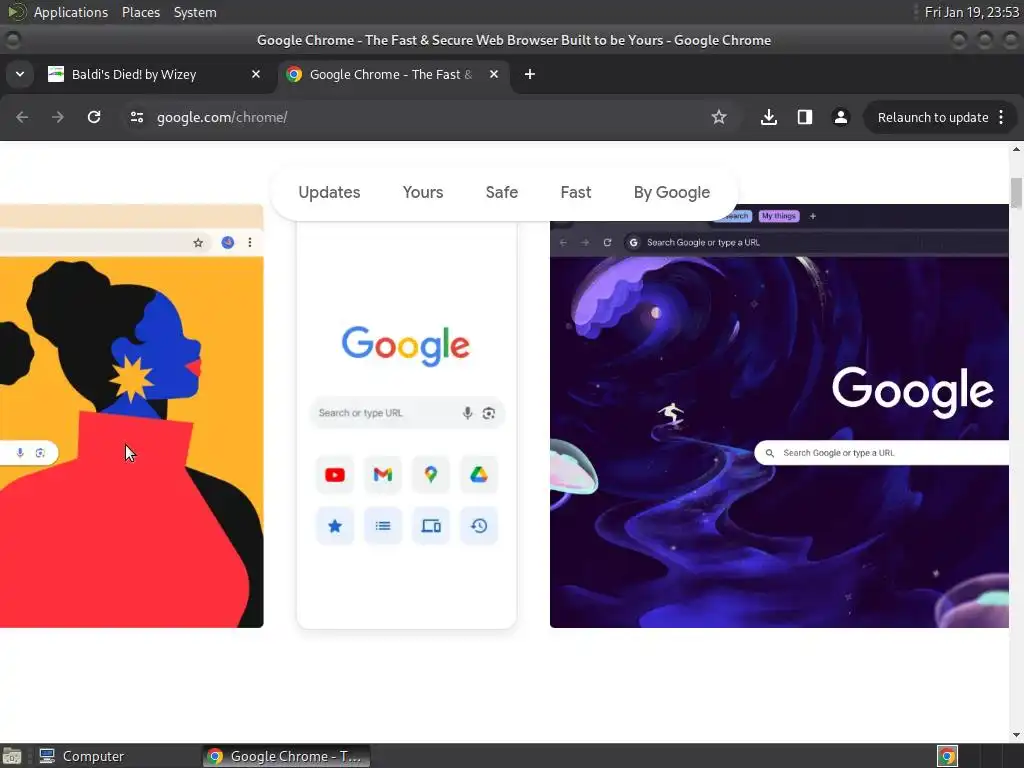Open Chrome's three-dot menu

[x=1002, y=117]
